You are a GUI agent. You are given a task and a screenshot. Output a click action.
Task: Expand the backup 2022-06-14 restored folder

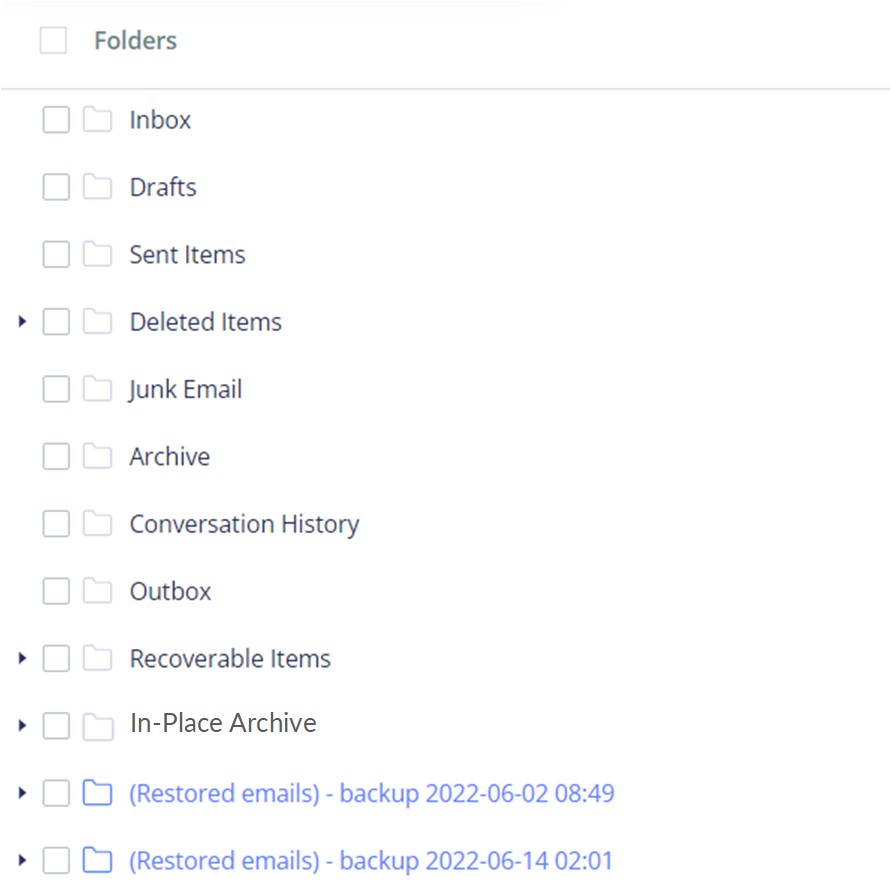click(x=21, y=860)
